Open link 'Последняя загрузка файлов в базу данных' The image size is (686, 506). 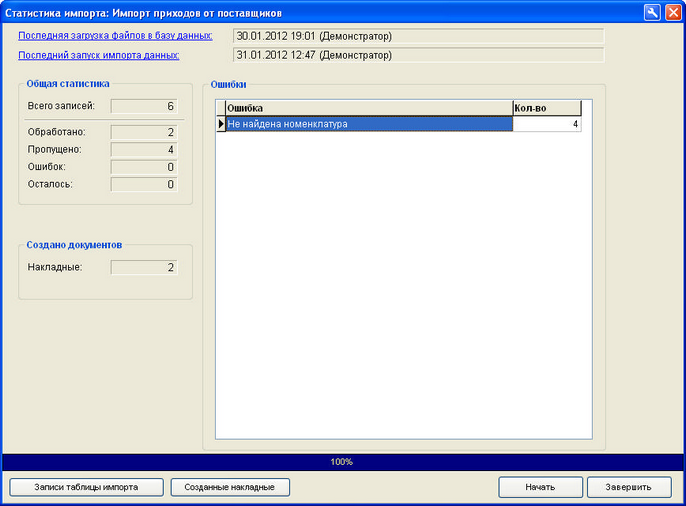coord(115,36)
